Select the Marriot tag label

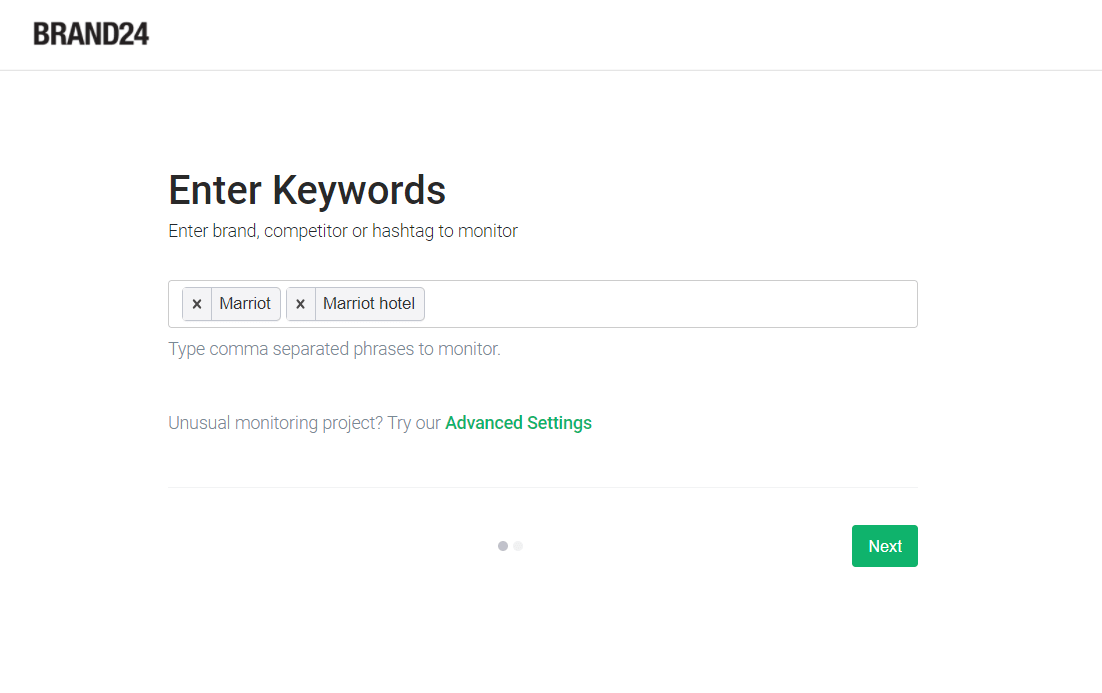(x=245, y=304)
